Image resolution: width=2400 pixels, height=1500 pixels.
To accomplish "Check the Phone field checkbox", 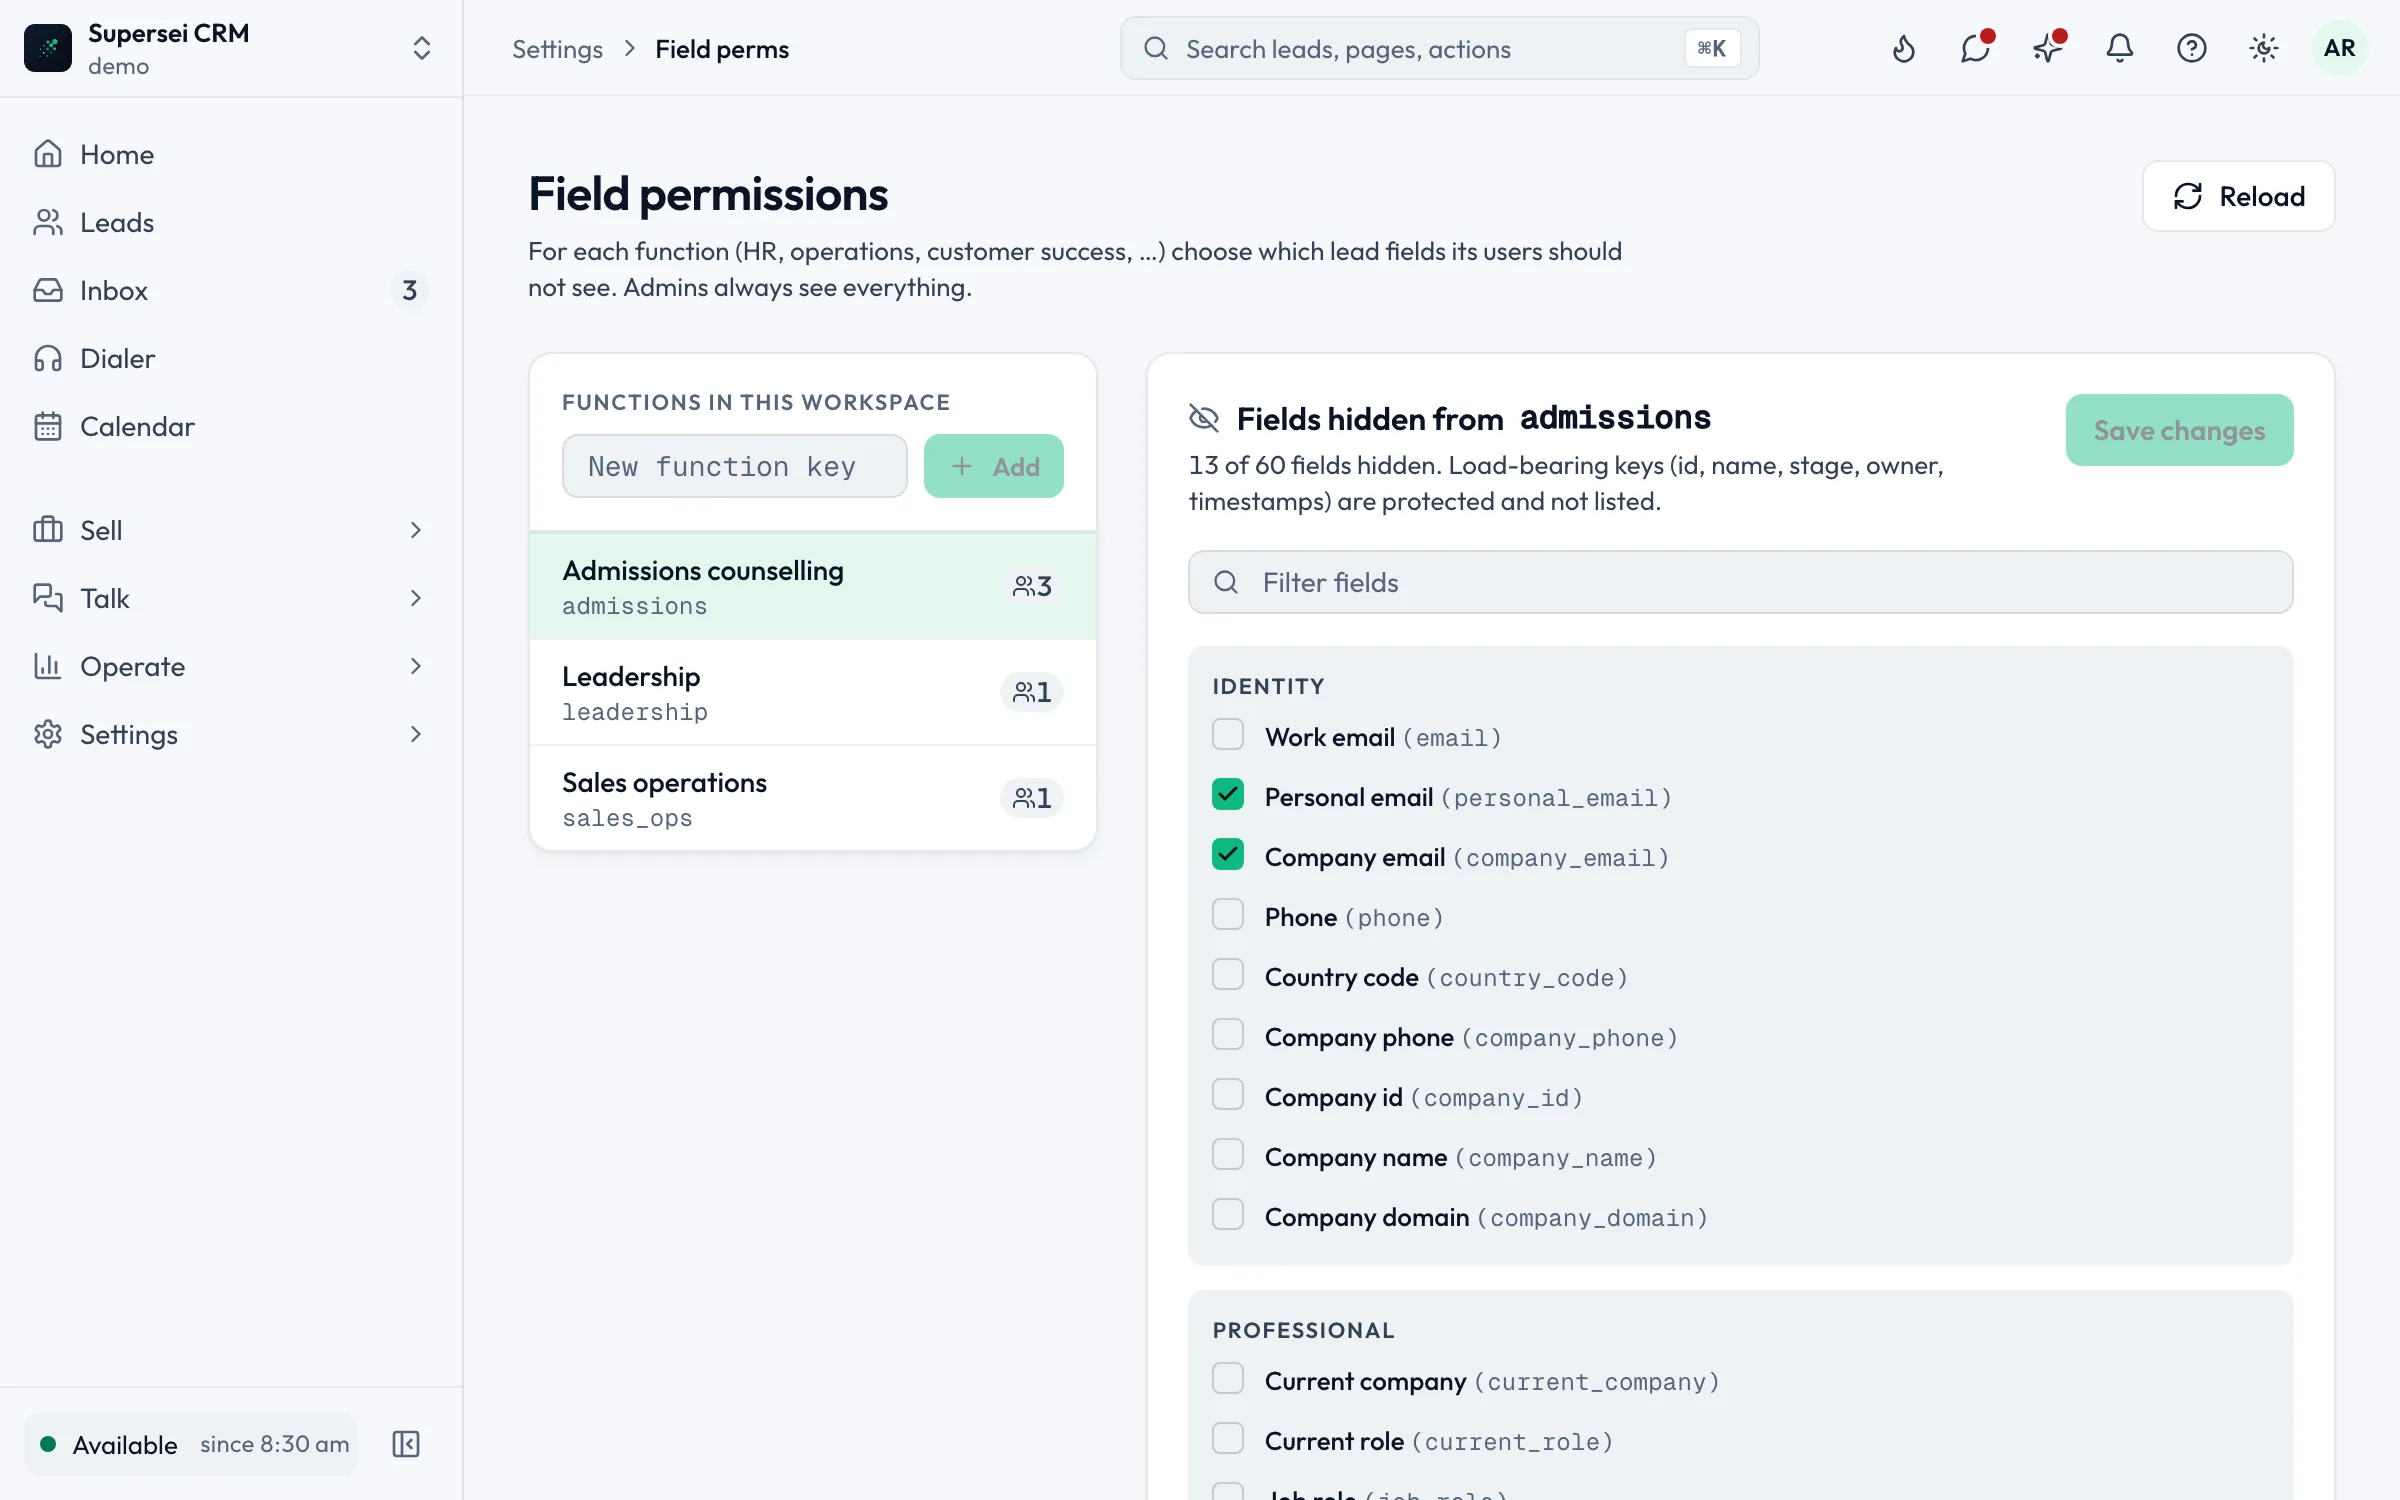I will click(x=1228, y=915).
